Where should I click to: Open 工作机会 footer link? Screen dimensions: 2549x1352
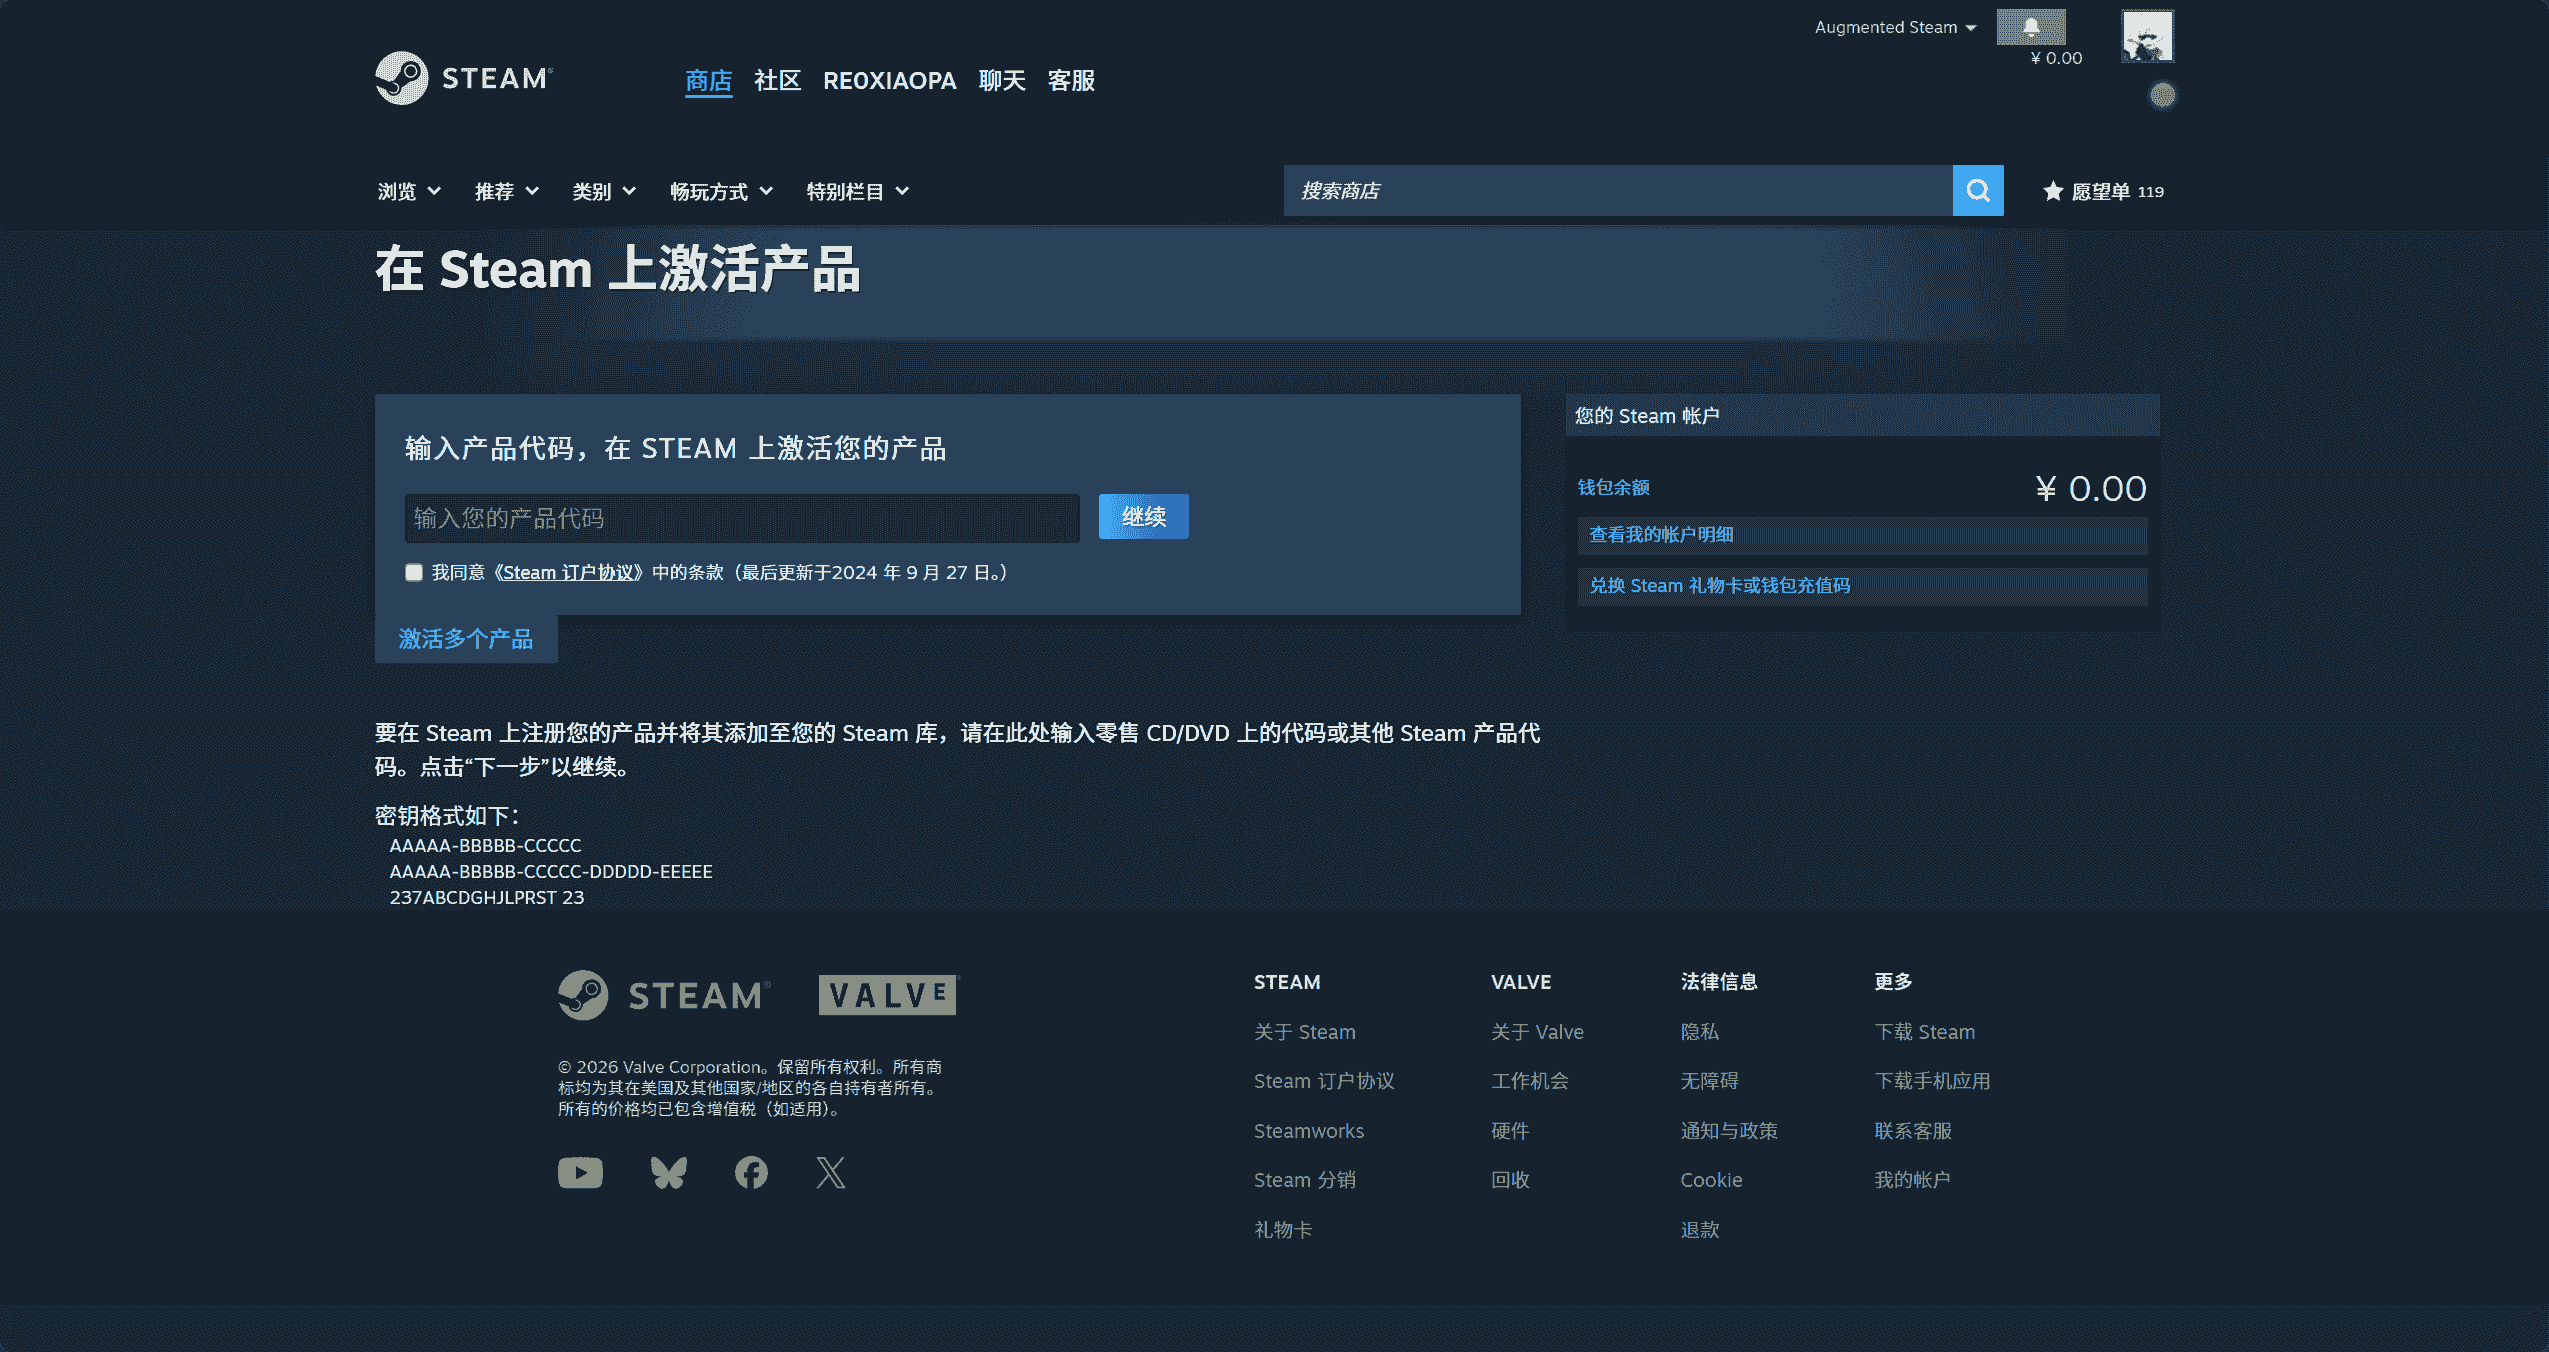tap(1530, 1081)
